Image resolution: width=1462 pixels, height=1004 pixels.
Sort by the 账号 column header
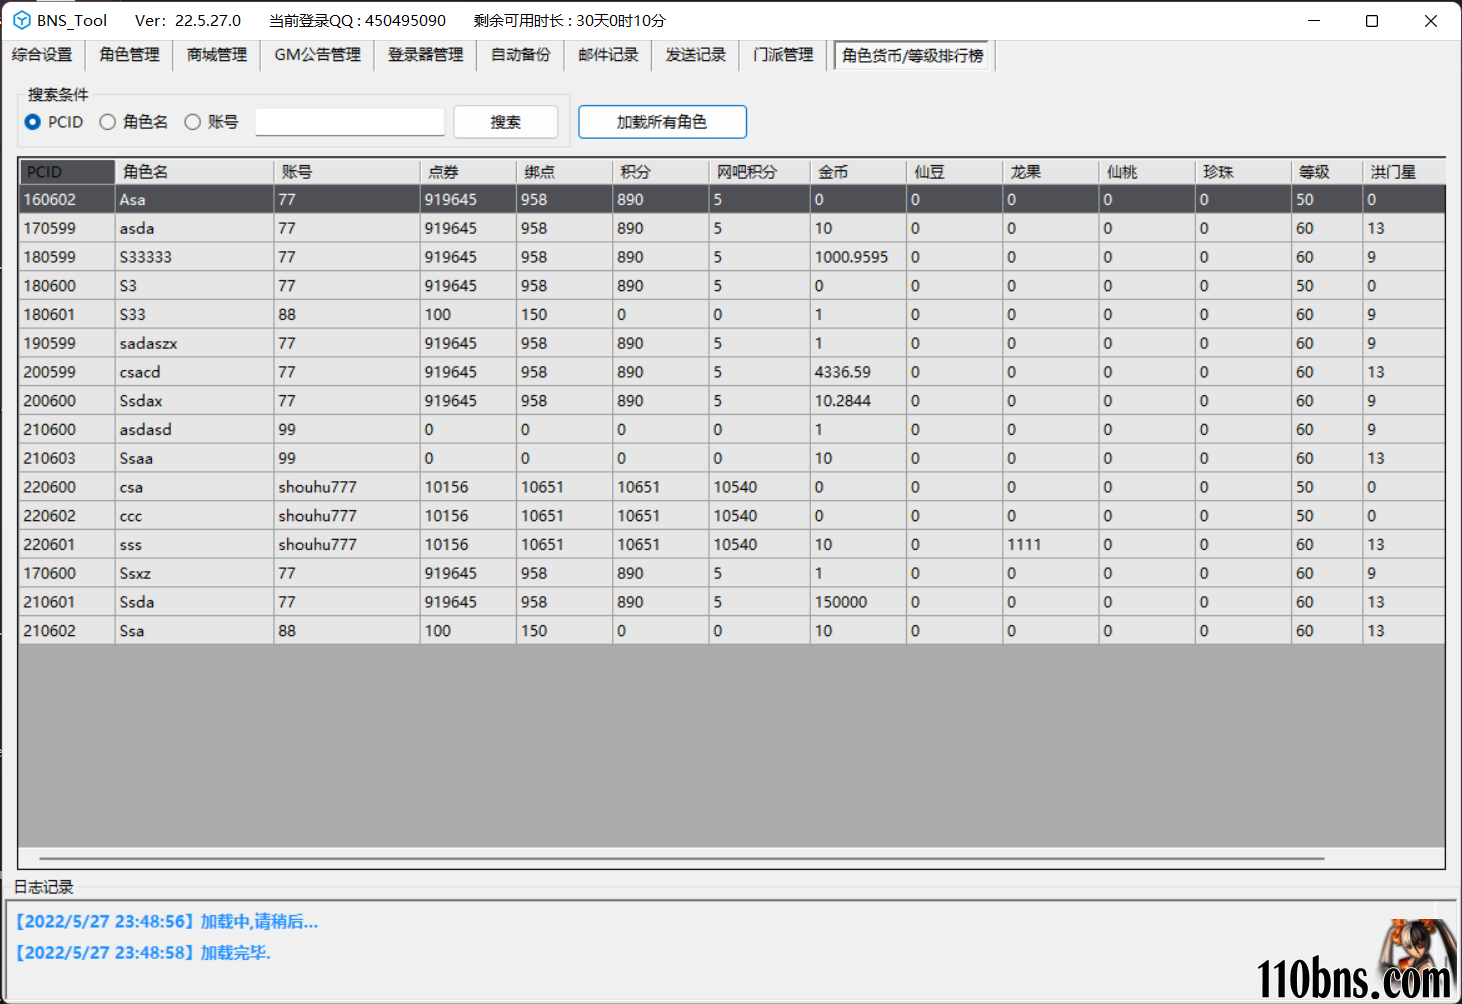coord(348,172)
